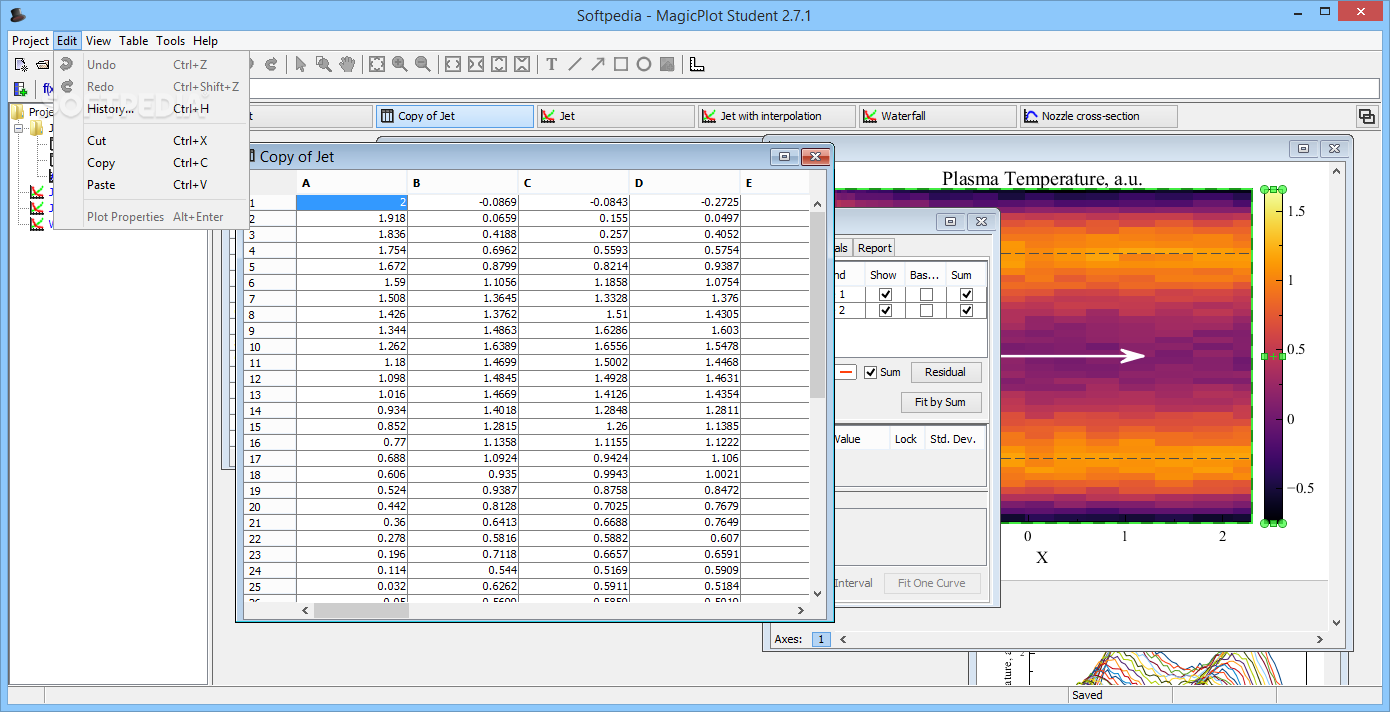Click the Fit One Curve button

931,583
